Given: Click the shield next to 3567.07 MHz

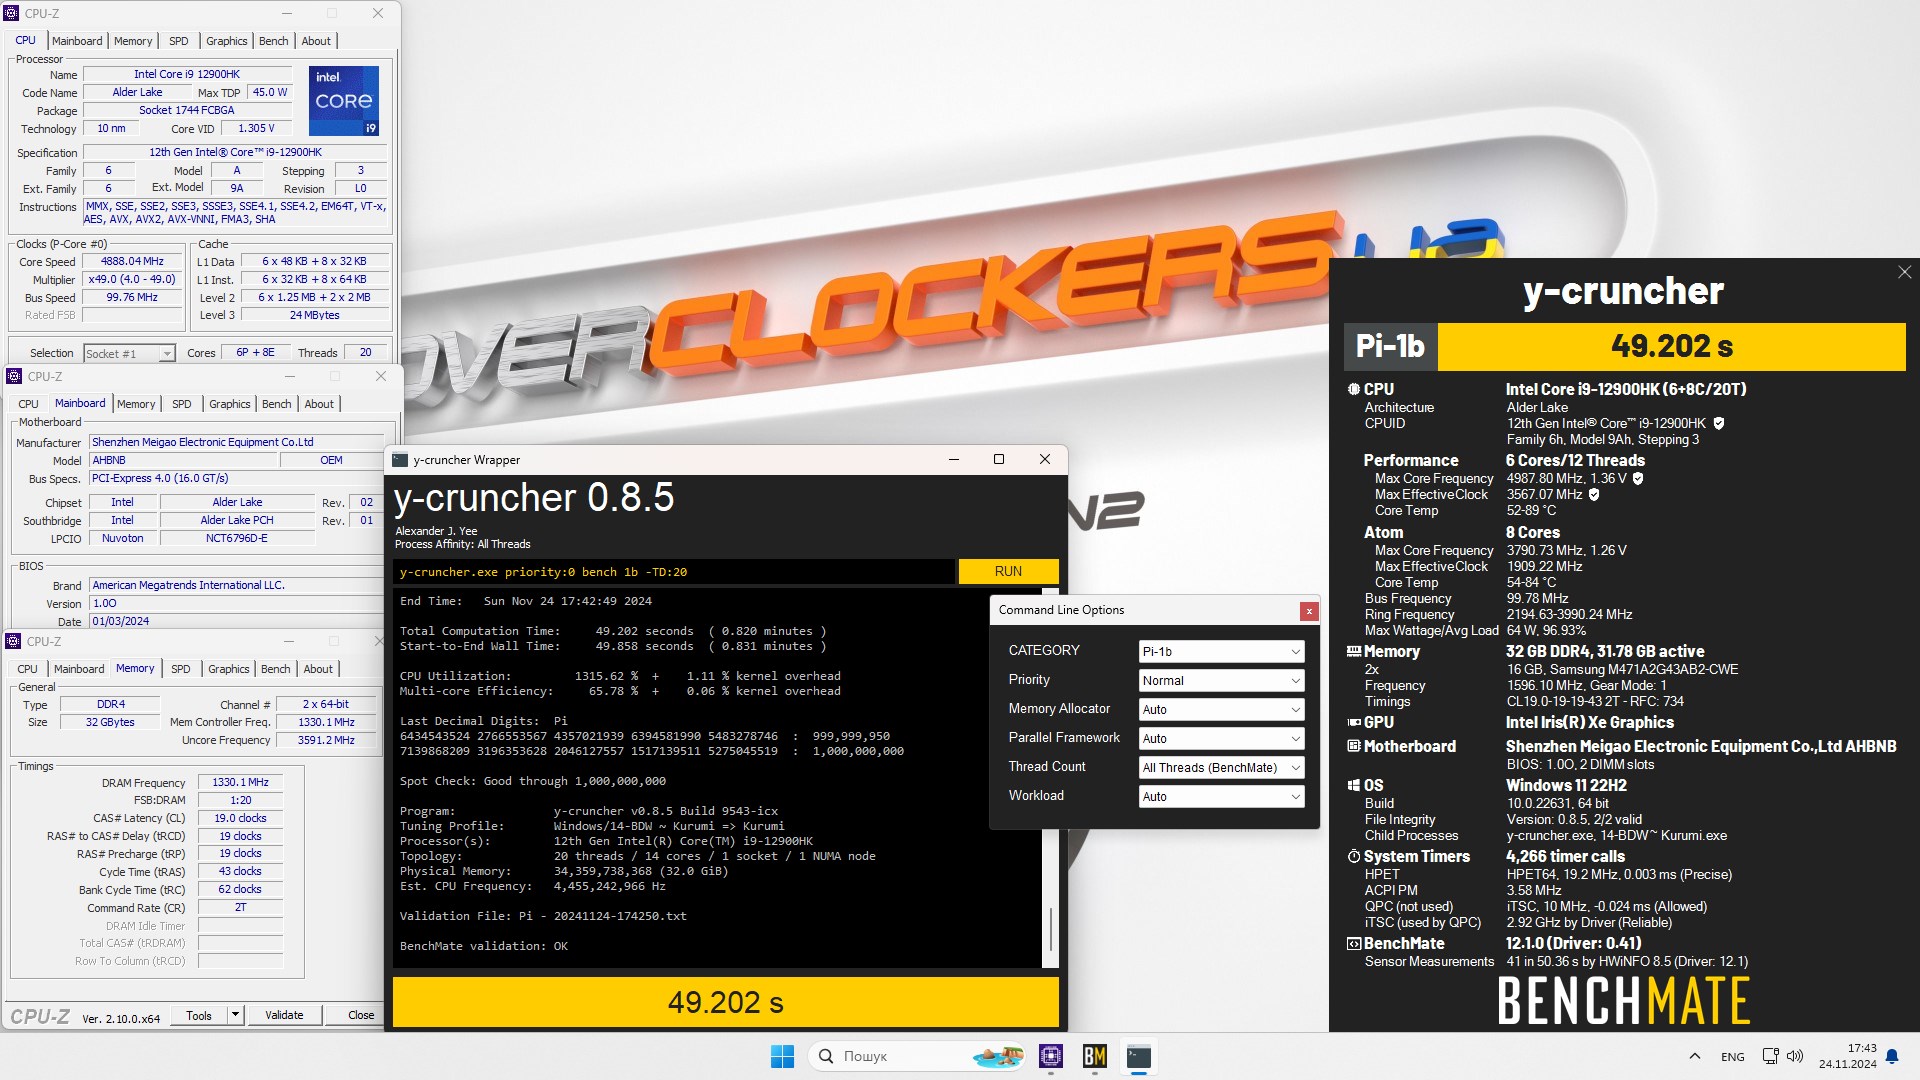Looking at the screenshot, I should 1594,494.
